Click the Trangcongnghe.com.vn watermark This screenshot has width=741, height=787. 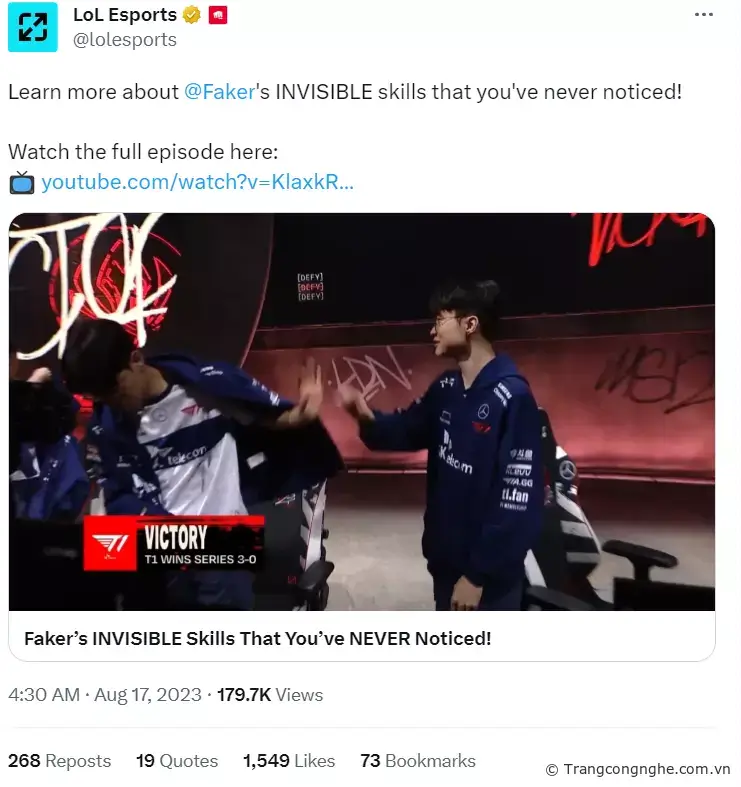[x=638, y=769]
